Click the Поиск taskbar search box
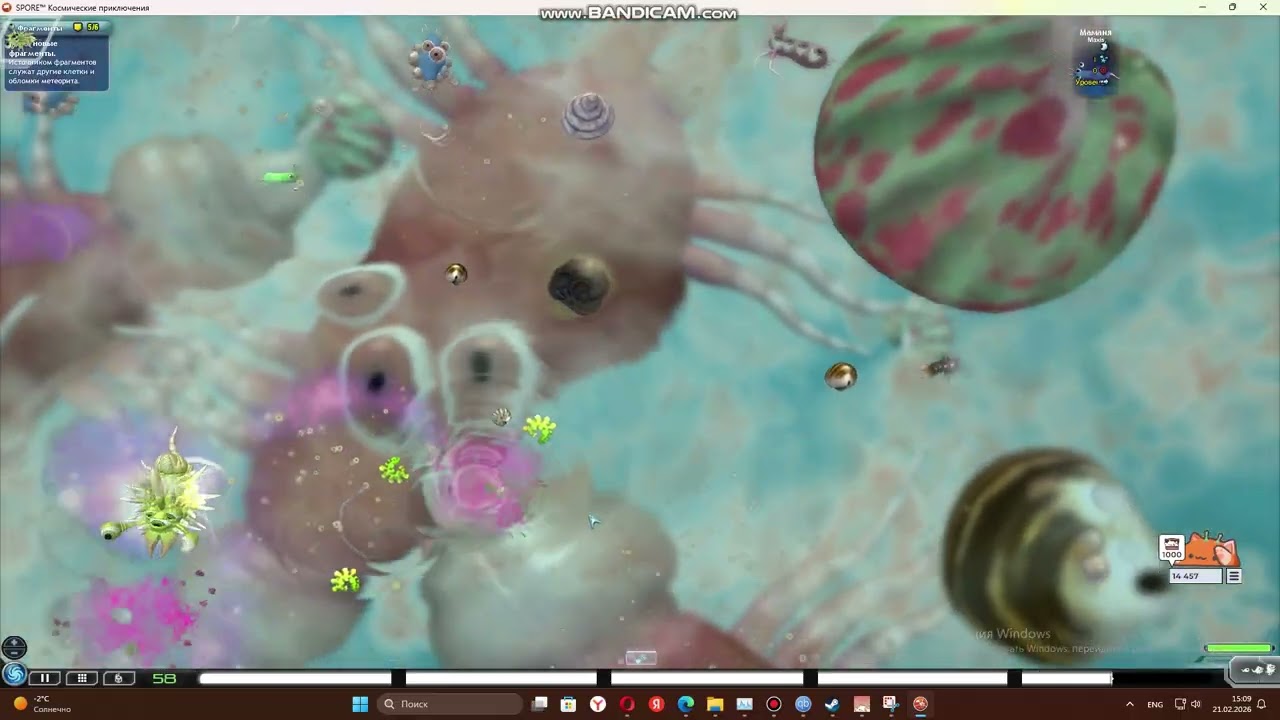The width and height of the screenshot is (1280, 720). click(450, 704)
